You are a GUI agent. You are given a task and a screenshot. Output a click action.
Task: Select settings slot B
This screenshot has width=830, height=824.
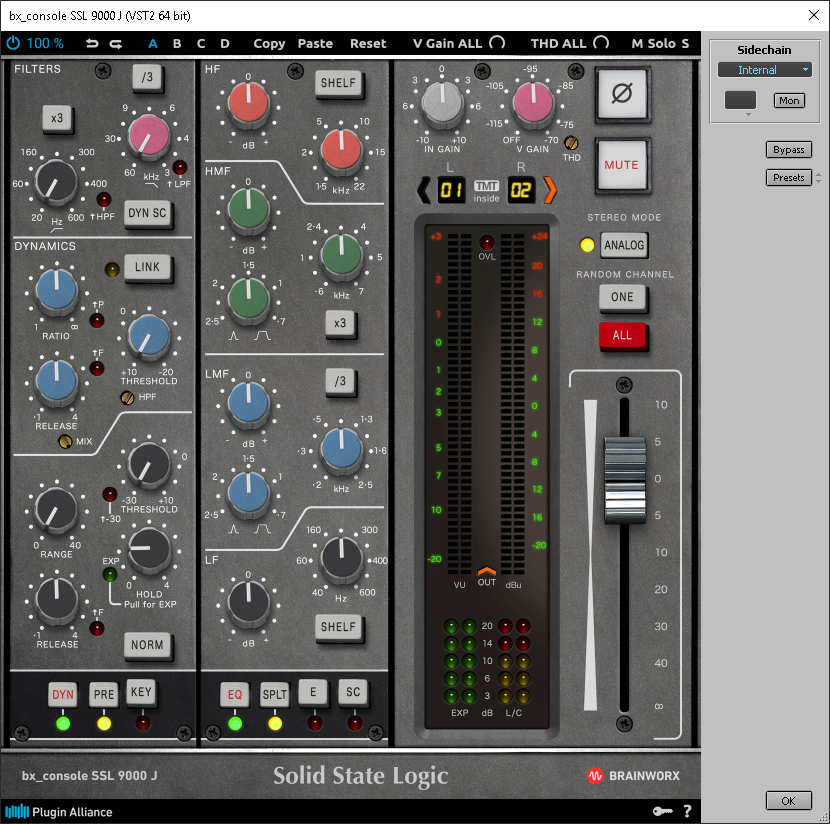(x=177, y=43)
